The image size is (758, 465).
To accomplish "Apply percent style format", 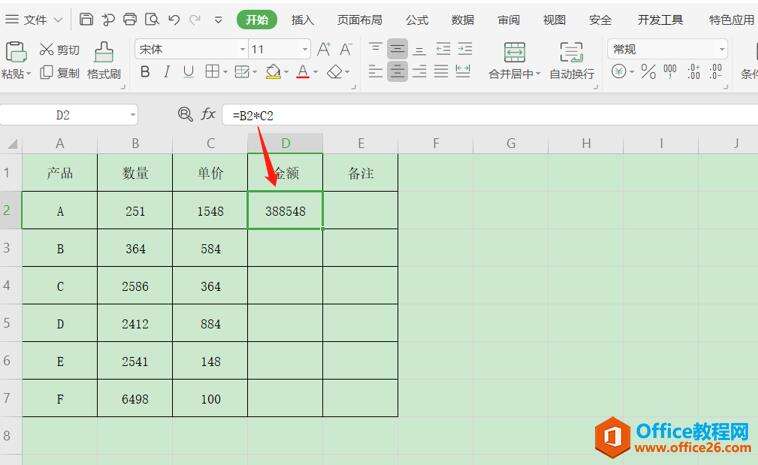I will point(648,72).
